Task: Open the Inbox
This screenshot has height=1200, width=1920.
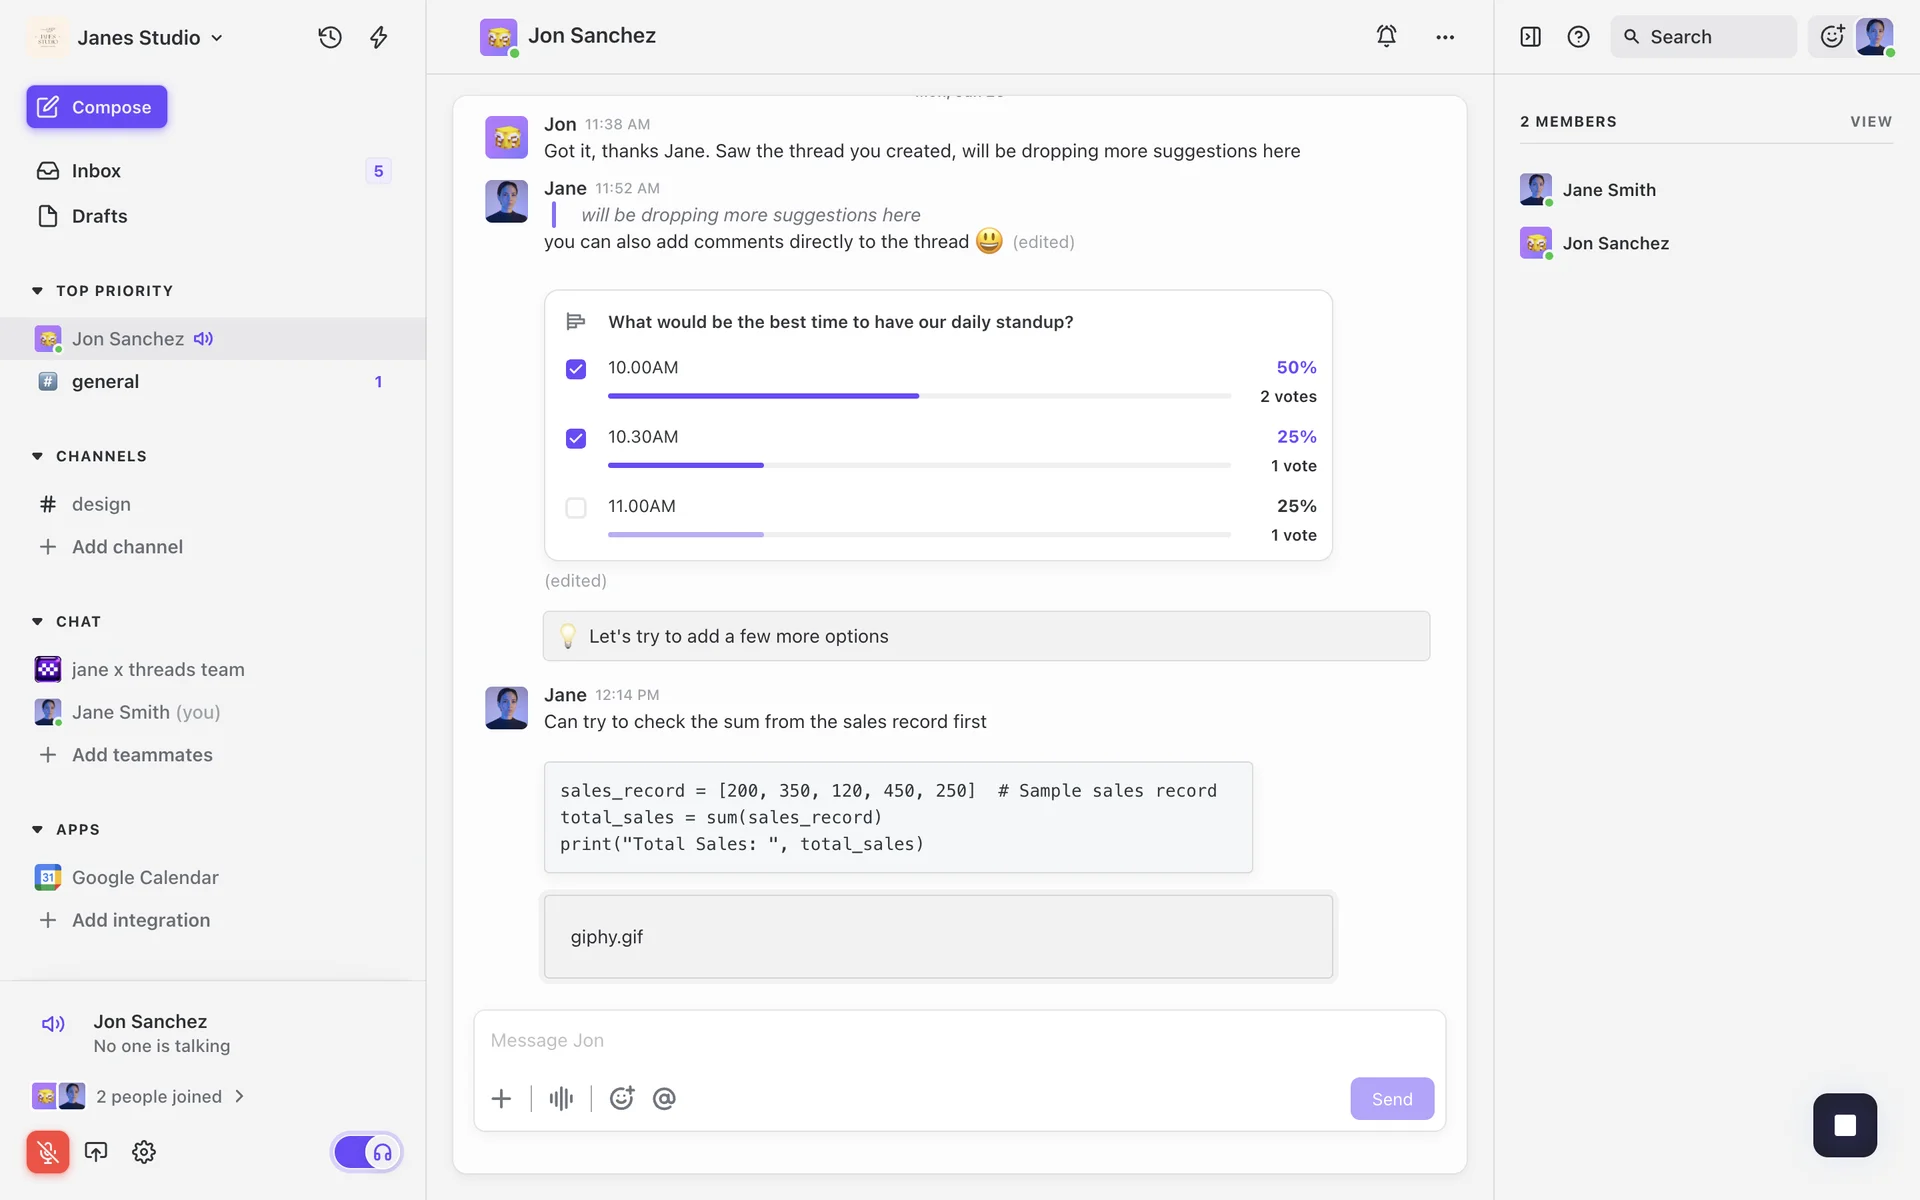Action: point(96,171)
